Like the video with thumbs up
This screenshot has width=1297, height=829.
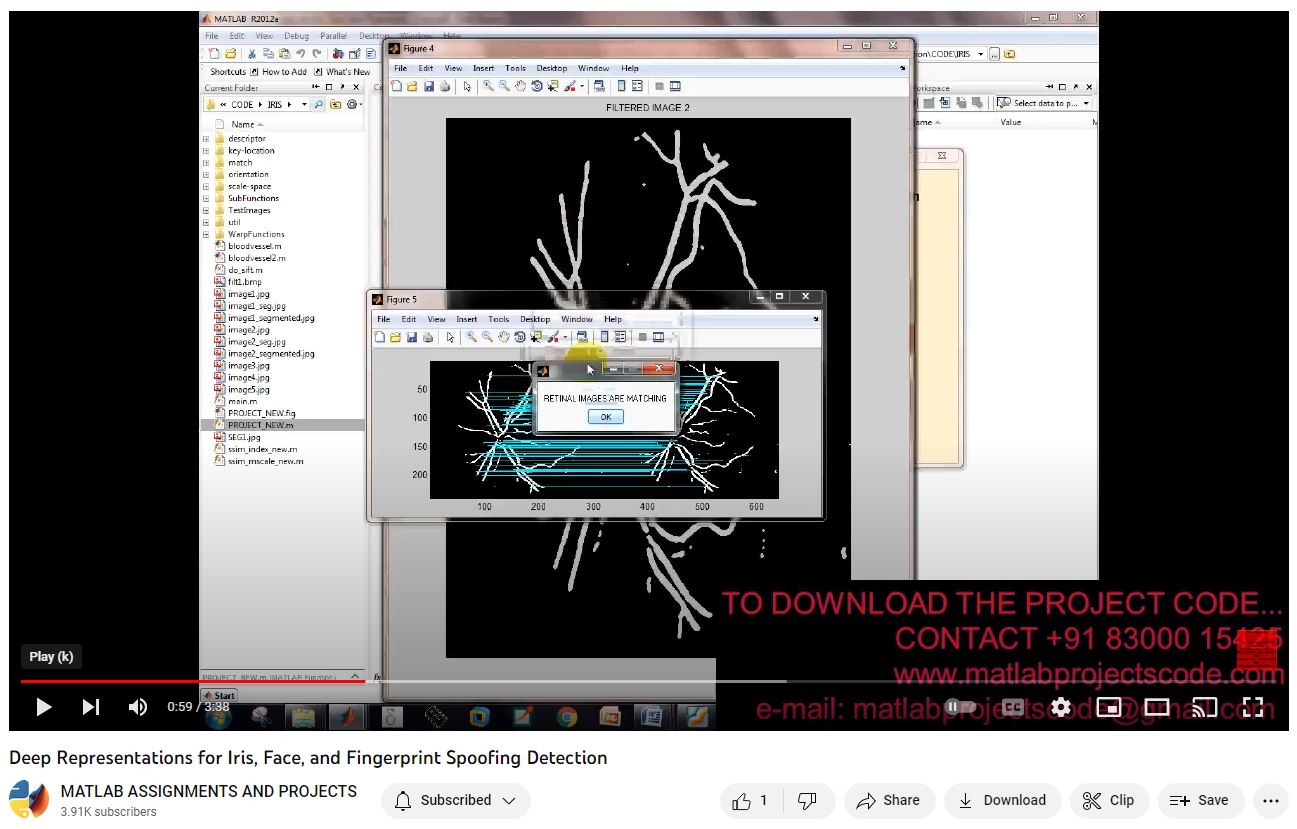pyautogui.click(x=750, y=800)
